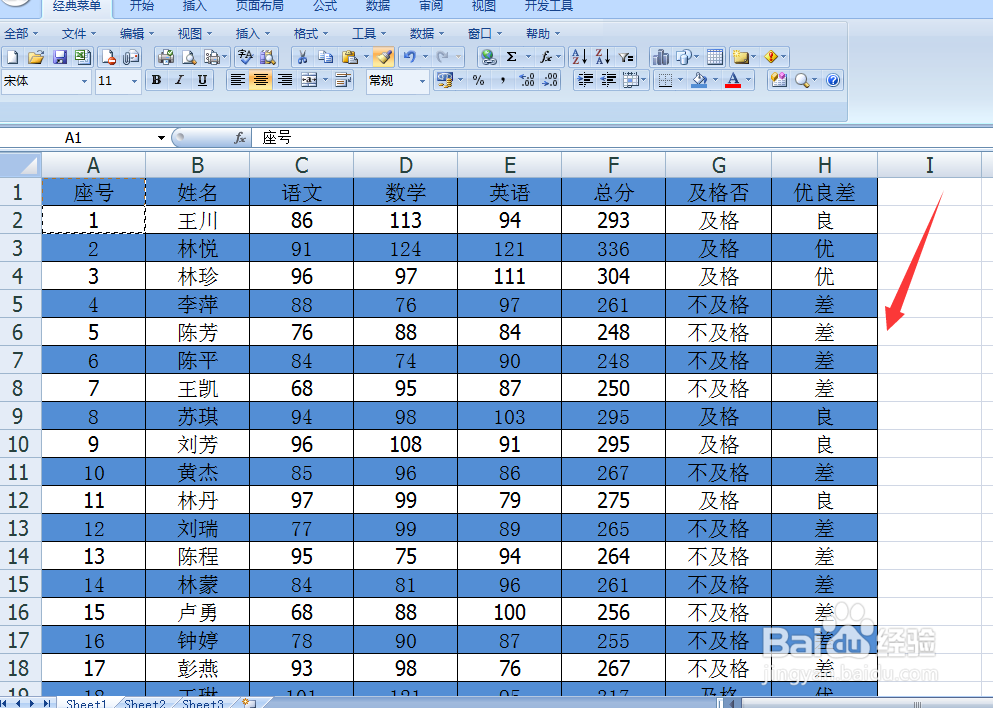Insert a table with the grid icon

tap(715, 58)
